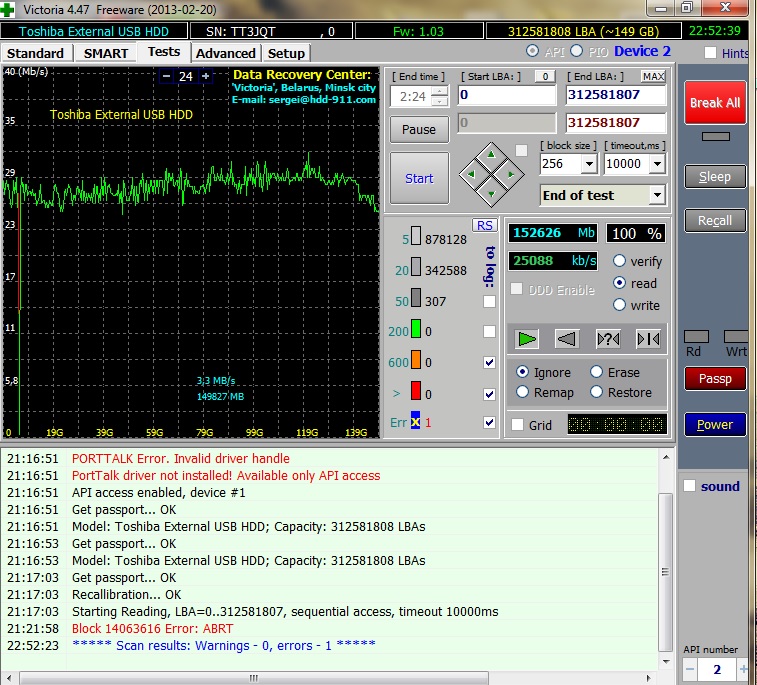Open the End of test dropdown
The image size is (757, 685).
(657, 195)
